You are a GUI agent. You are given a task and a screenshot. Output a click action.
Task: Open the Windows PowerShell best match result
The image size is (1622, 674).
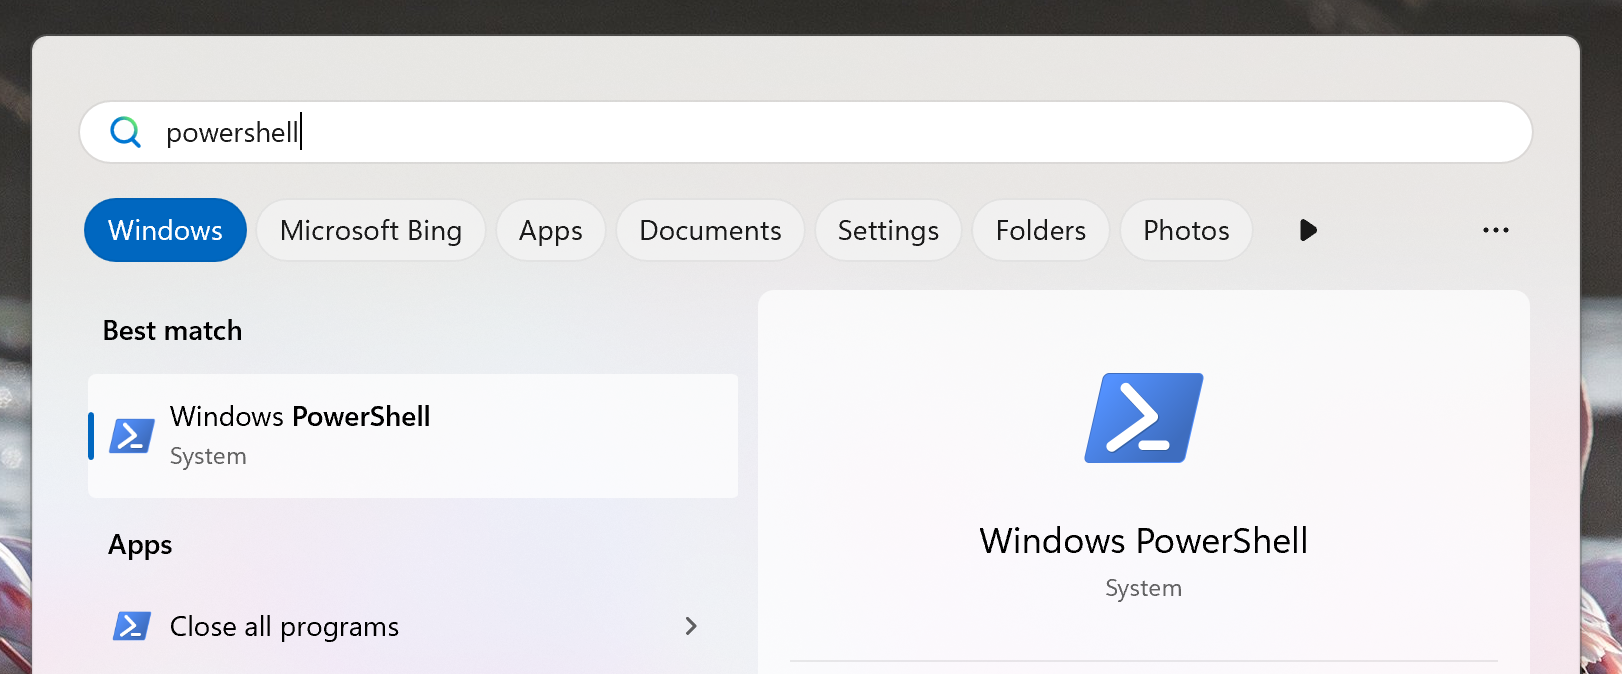412,436
